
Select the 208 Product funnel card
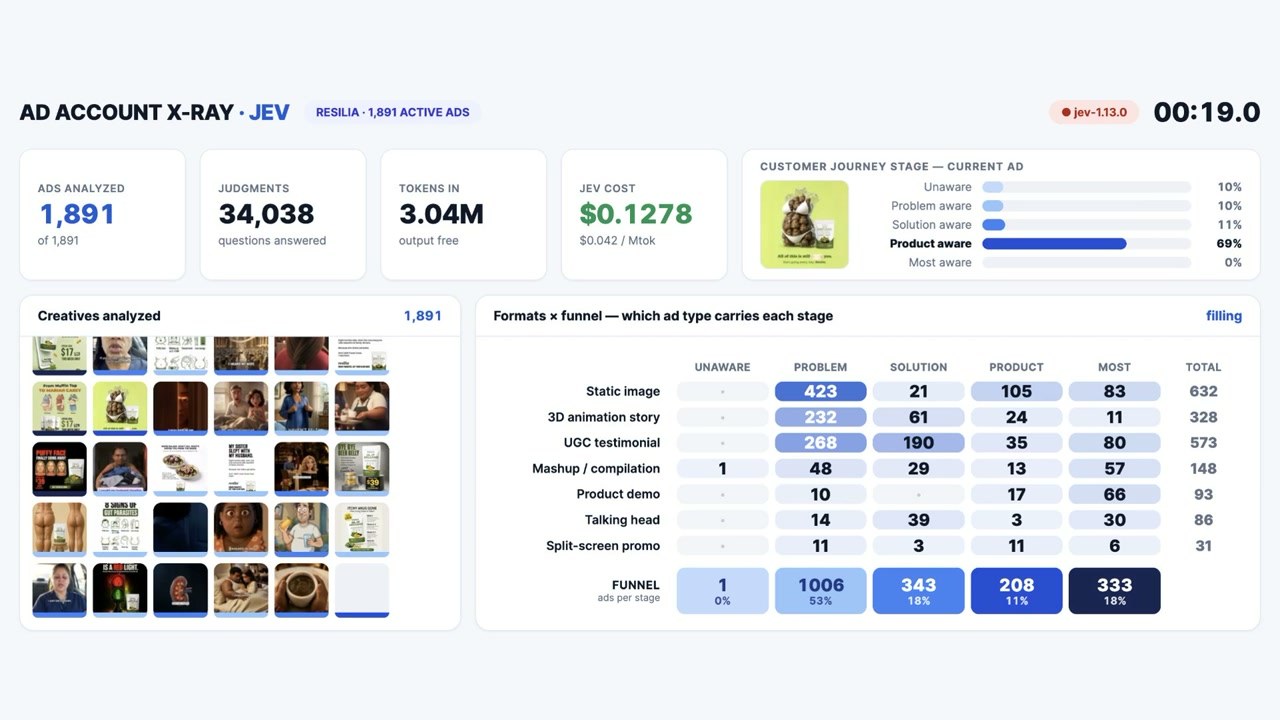pyautogui.click(x=1016, y=591)
